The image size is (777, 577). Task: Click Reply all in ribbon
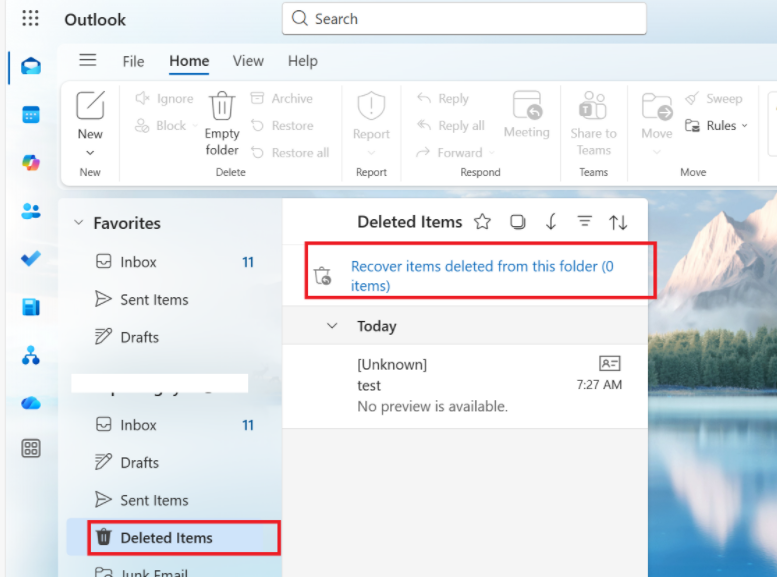click(450, 125)
